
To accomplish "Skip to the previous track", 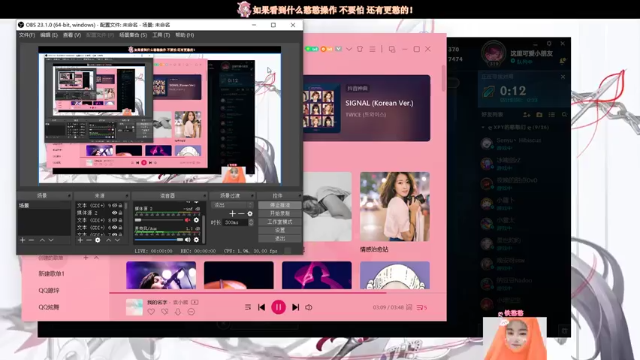I will click(261, 307).
